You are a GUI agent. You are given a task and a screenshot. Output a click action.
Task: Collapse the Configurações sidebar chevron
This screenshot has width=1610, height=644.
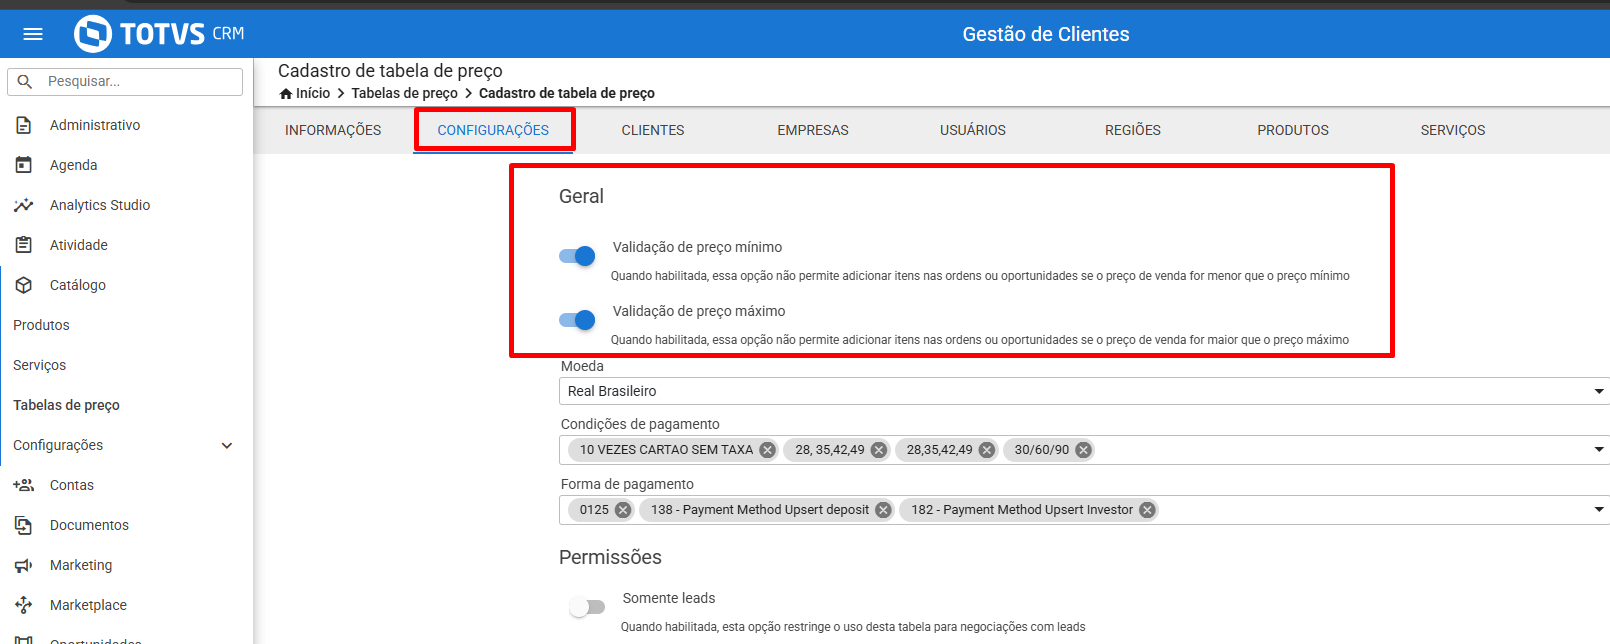[227, 445]
